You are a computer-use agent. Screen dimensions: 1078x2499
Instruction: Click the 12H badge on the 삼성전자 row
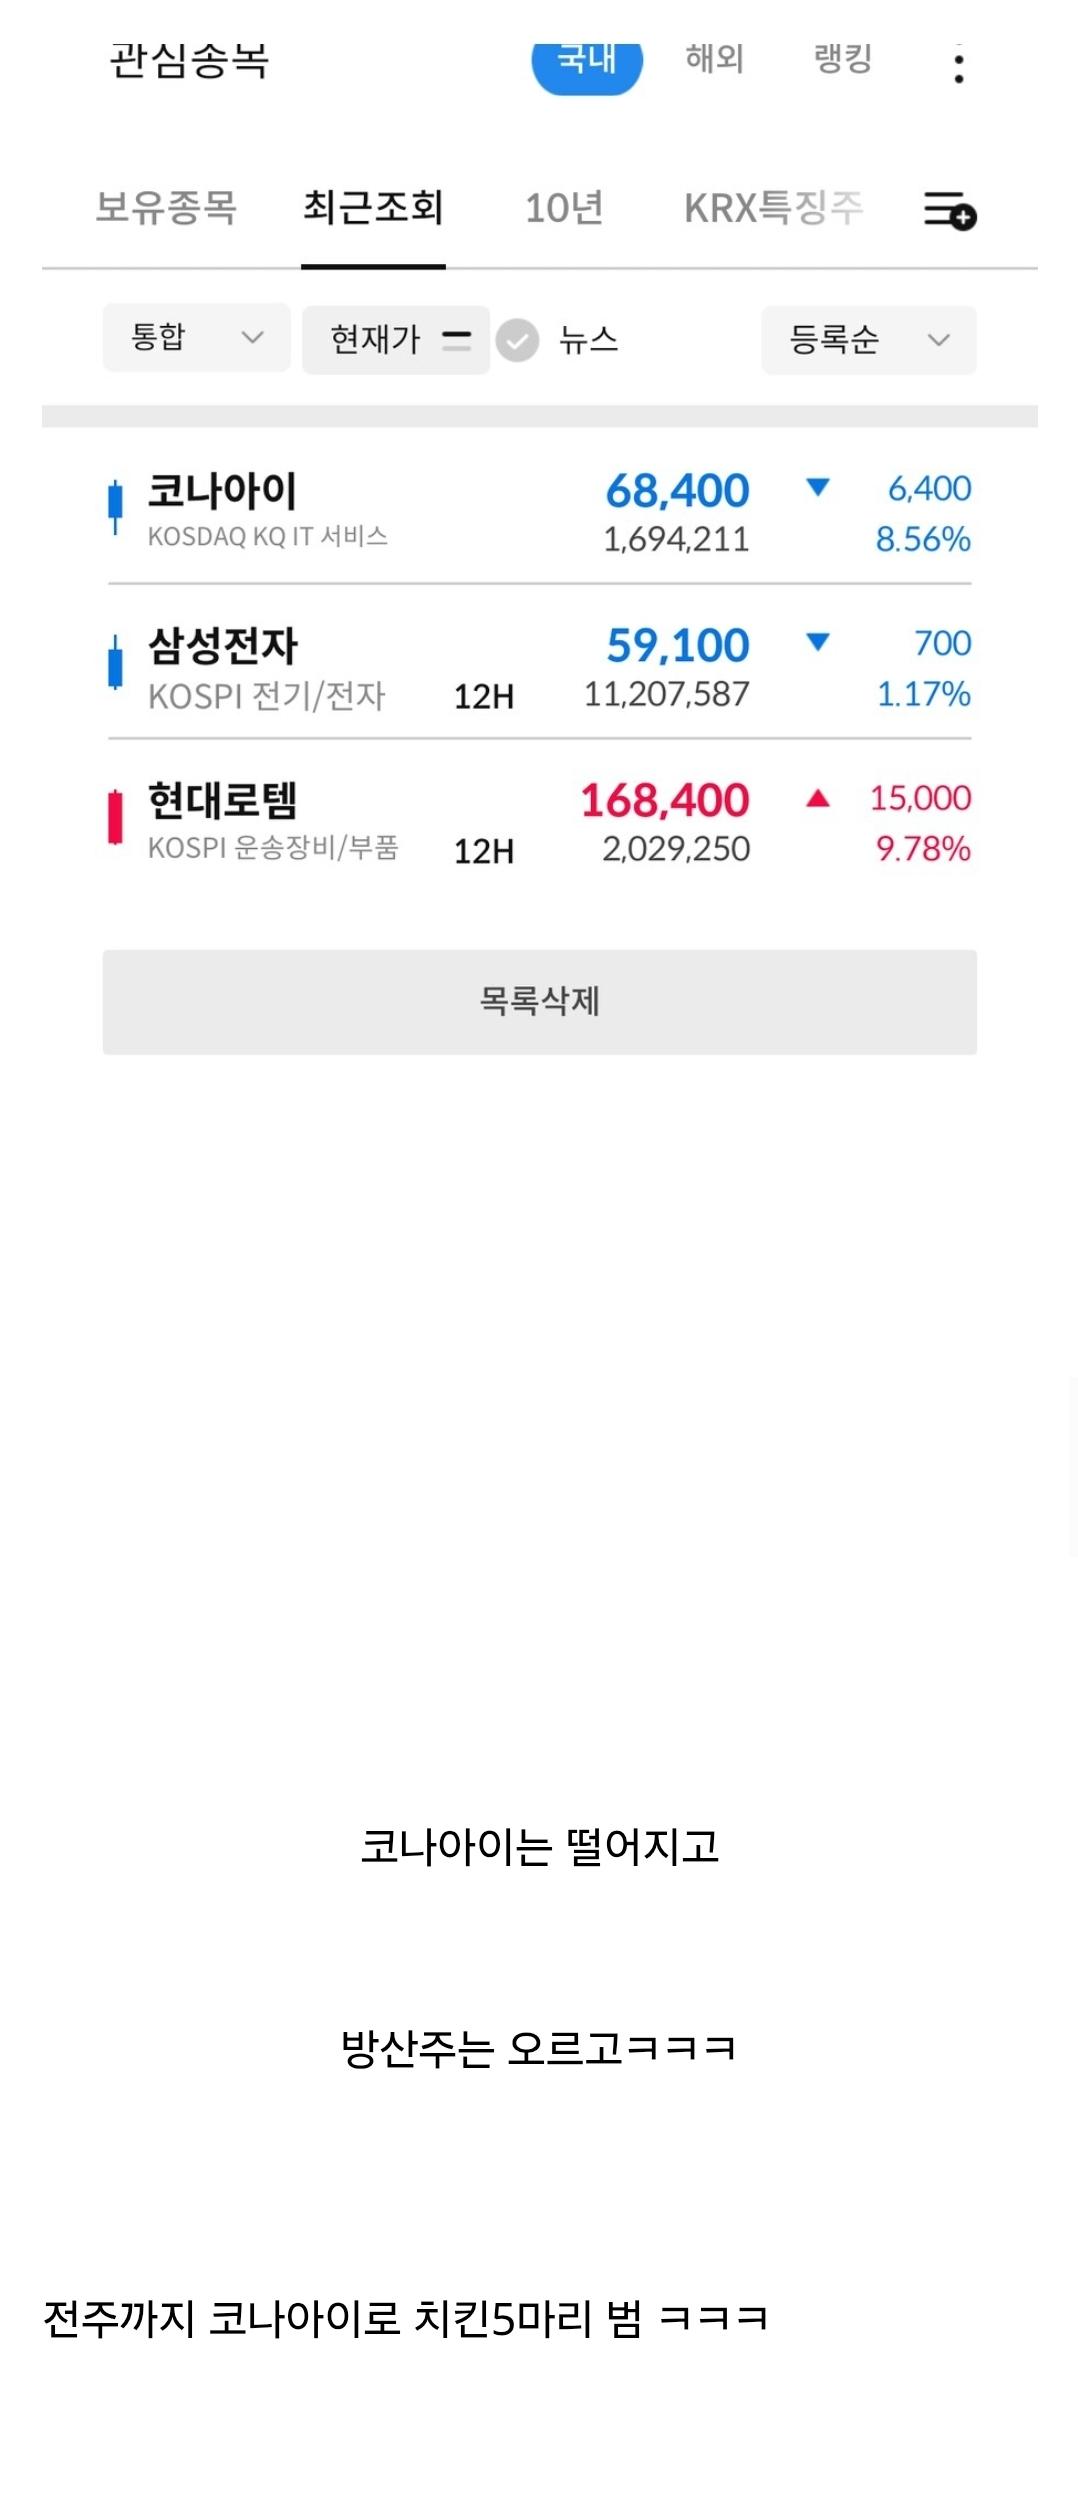tap(484, 696)
